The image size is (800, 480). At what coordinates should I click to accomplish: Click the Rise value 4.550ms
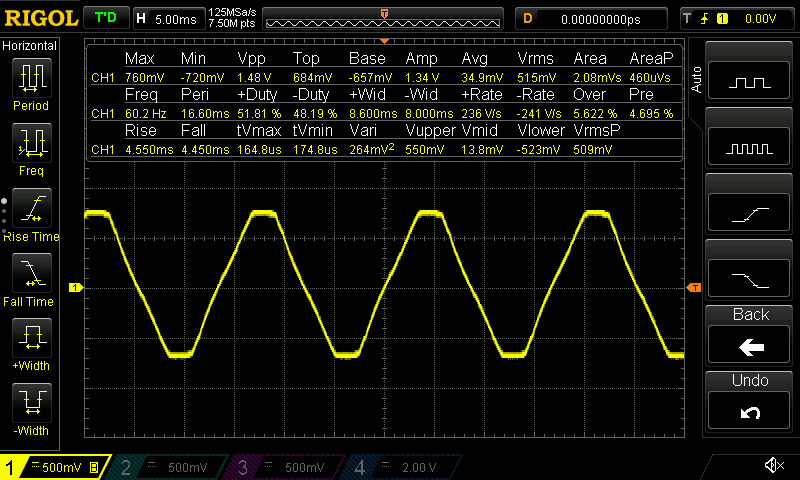(149, 150)
